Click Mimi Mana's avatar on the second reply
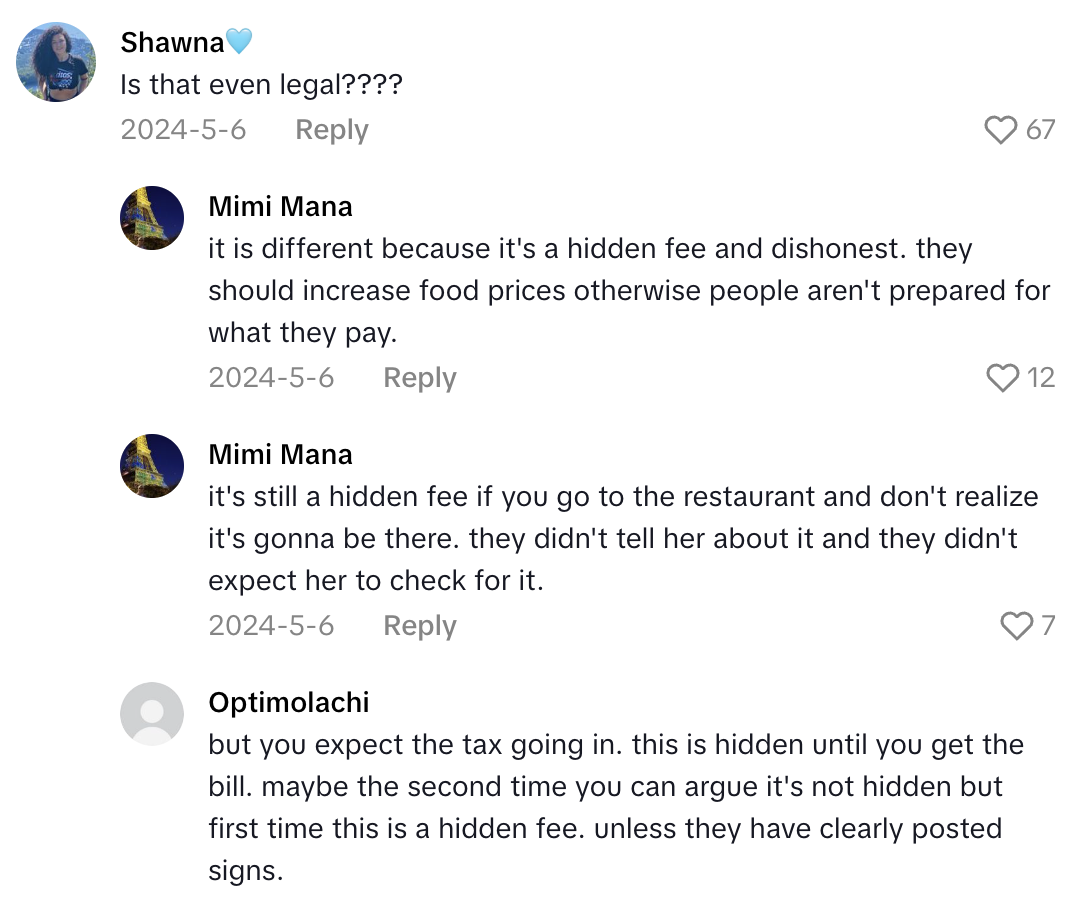This screenshot has width=1080, height=900. (x=151, y=464)
